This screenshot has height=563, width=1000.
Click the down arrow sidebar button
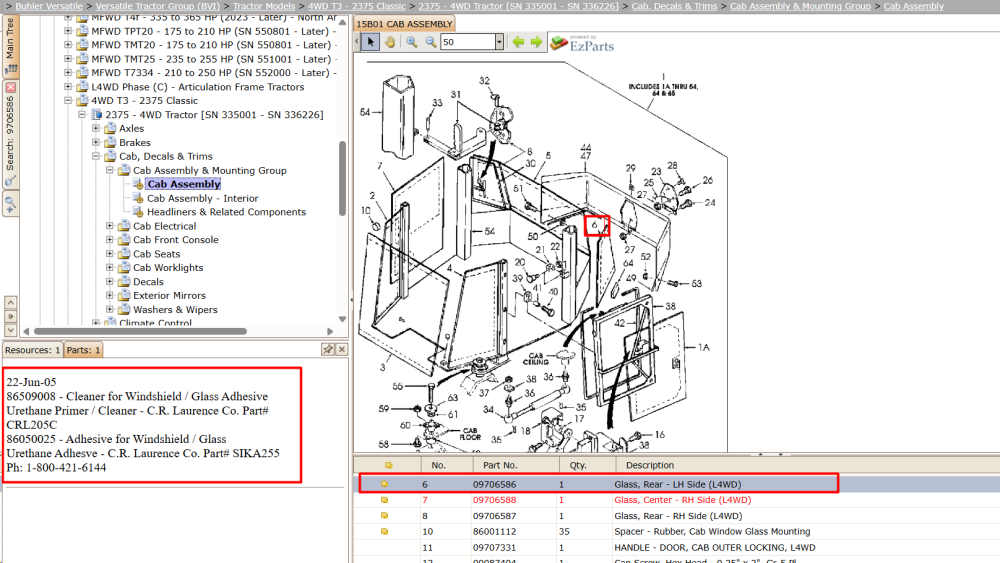(x=10, y=330)
